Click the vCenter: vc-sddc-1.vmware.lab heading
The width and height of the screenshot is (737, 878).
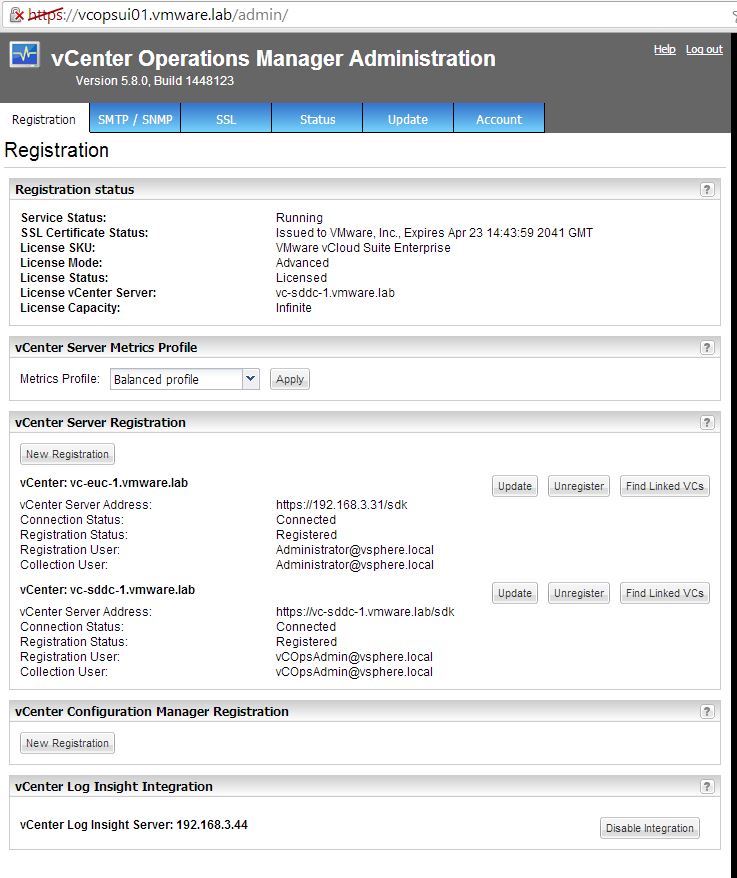107,590
